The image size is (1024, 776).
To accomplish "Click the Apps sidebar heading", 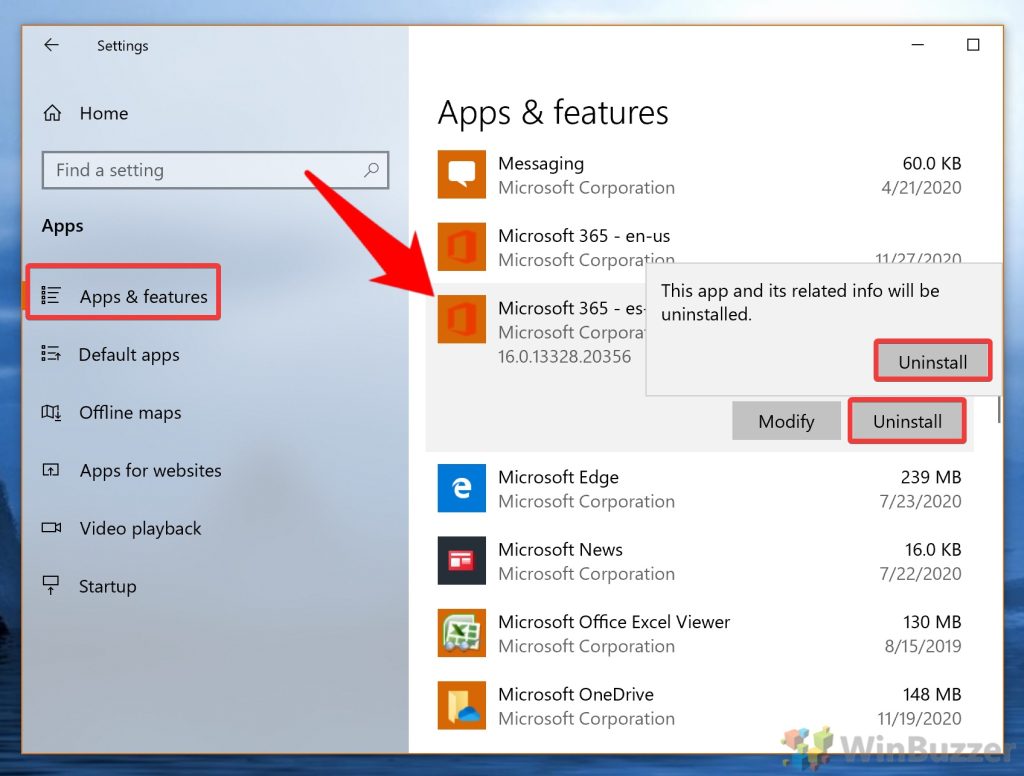I will (x=63, y=226).
